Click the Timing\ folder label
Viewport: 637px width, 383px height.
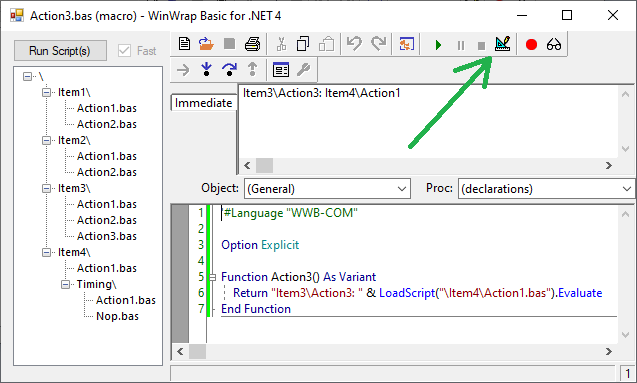click(97, 284)
